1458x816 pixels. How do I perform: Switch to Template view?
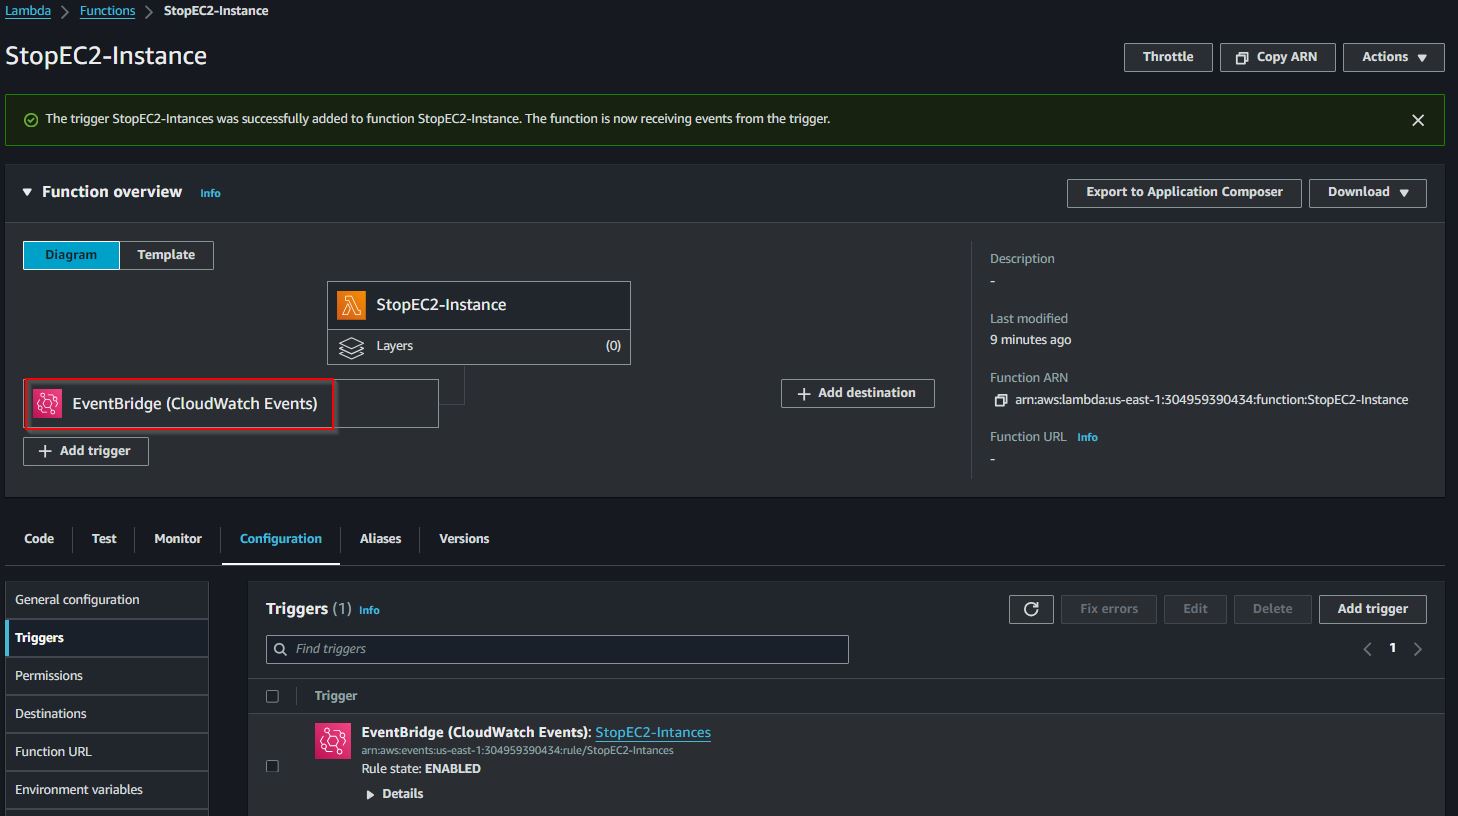click(x=166, y=255)
